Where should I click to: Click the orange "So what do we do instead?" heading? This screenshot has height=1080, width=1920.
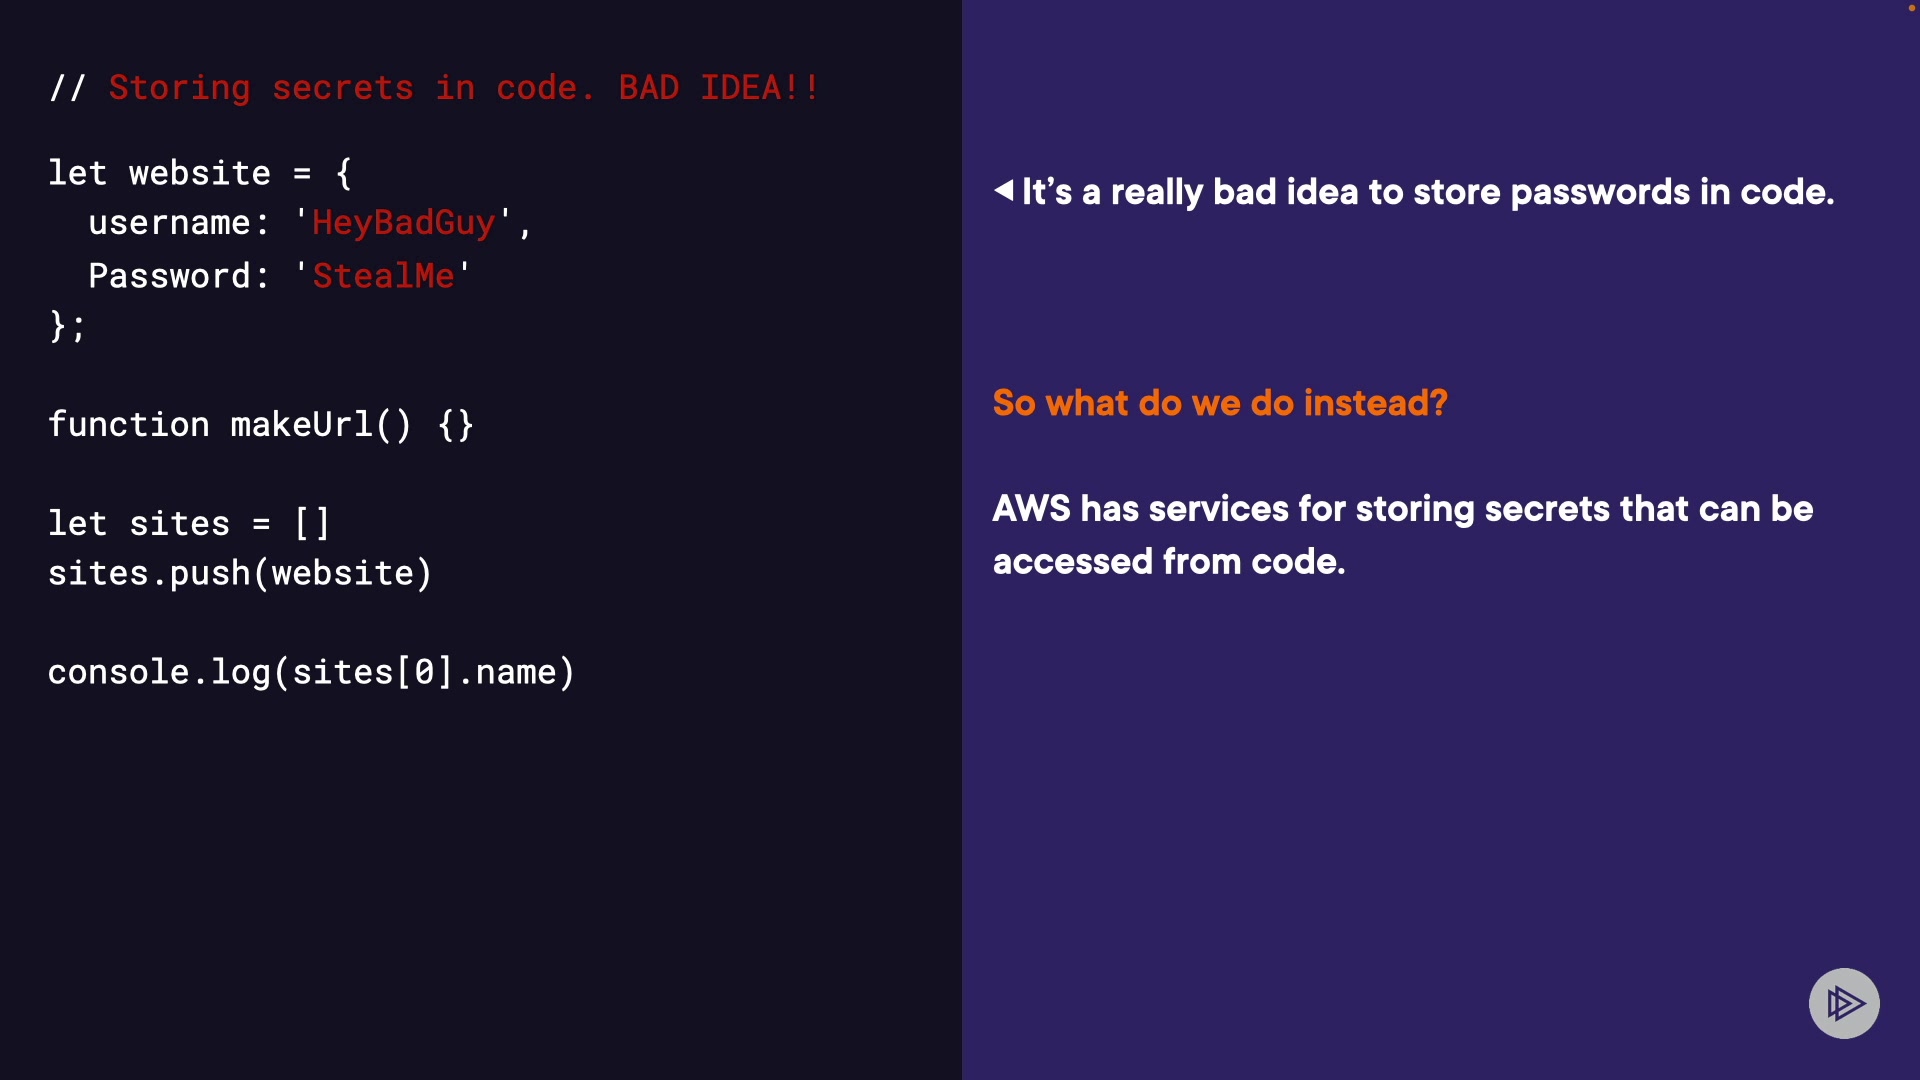1220,403
